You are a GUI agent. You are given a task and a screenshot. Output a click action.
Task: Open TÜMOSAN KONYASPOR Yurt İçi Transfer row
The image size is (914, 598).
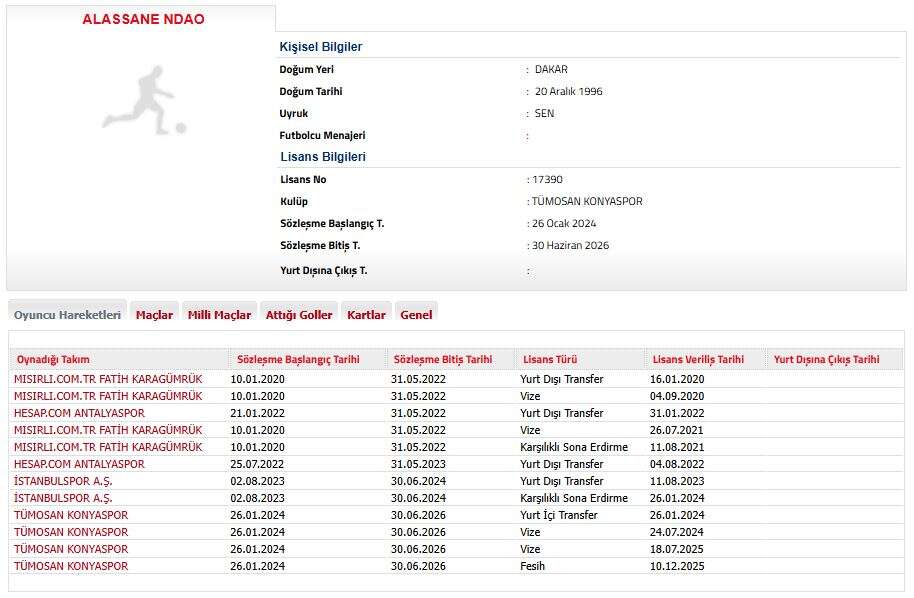[71, 515]
